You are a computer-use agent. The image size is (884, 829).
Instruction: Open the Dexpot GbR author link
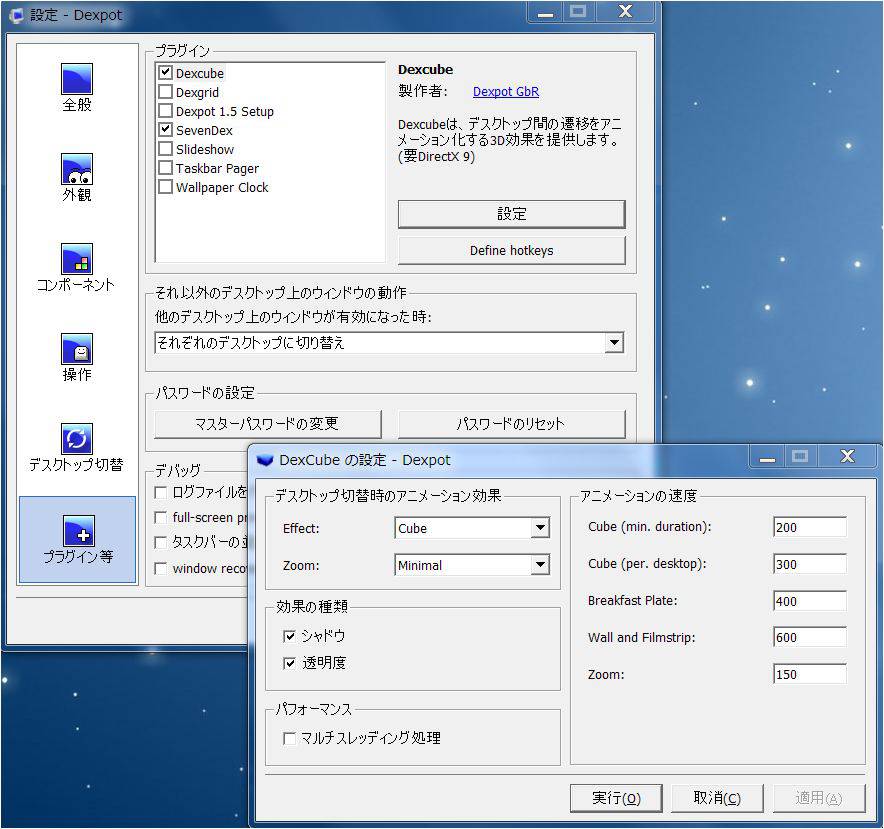(506, 91)
